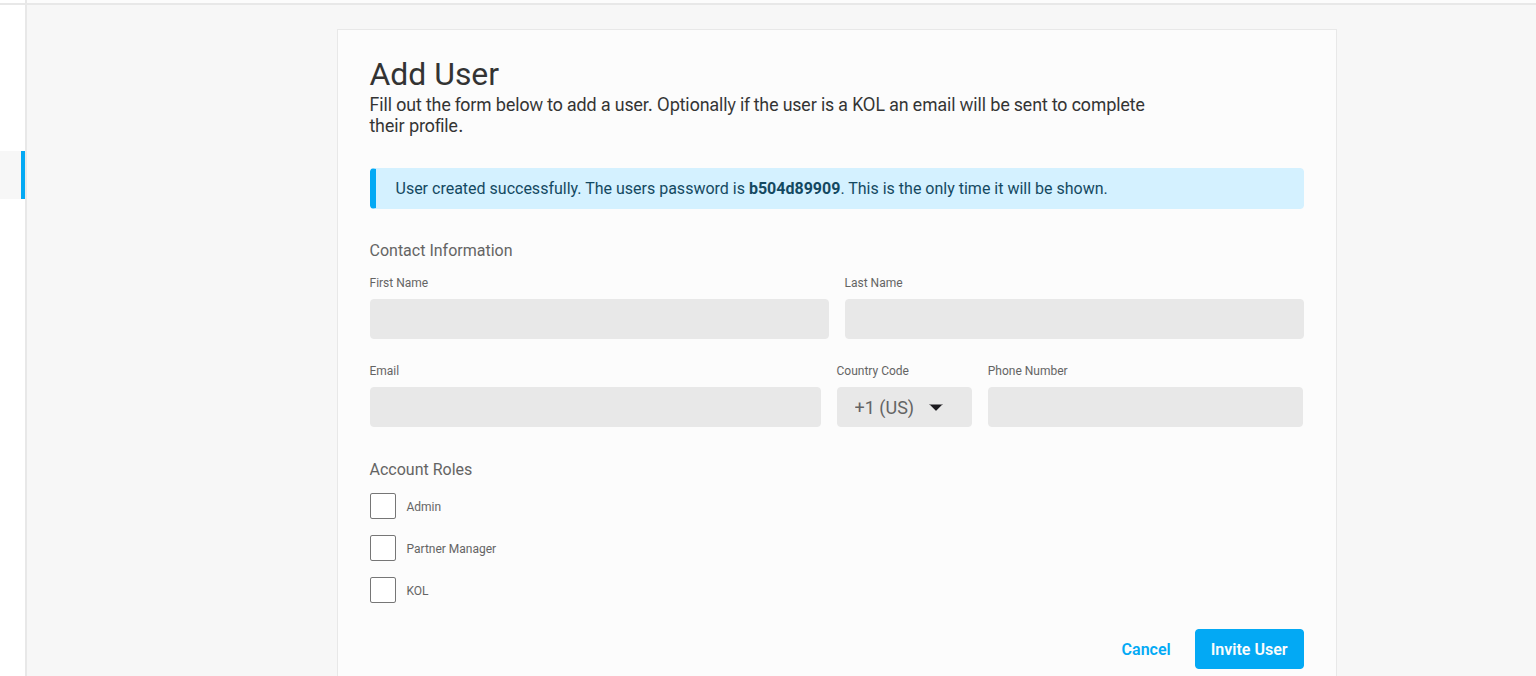The height and width of the screenshot is (676, 1536).
Task: Click the user created success banner
Action: coord(1200,188)
